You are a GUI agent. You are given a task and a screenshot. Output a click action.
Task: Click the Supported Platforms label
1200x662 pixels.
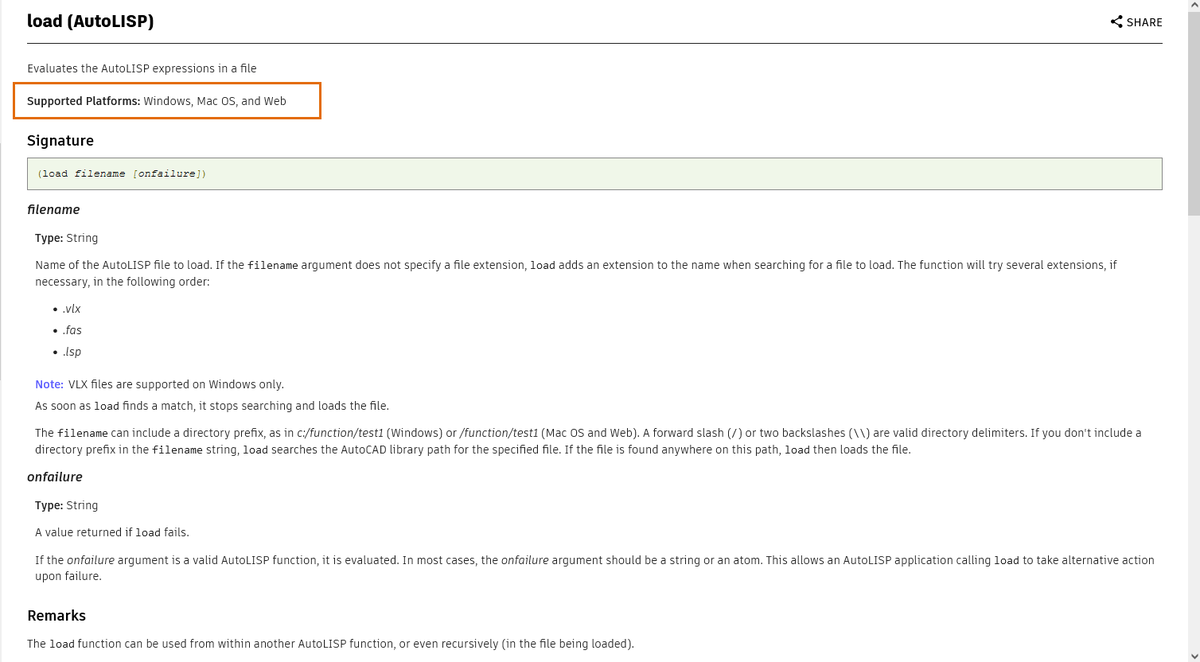pyautogui.click(x=83, y=101)
